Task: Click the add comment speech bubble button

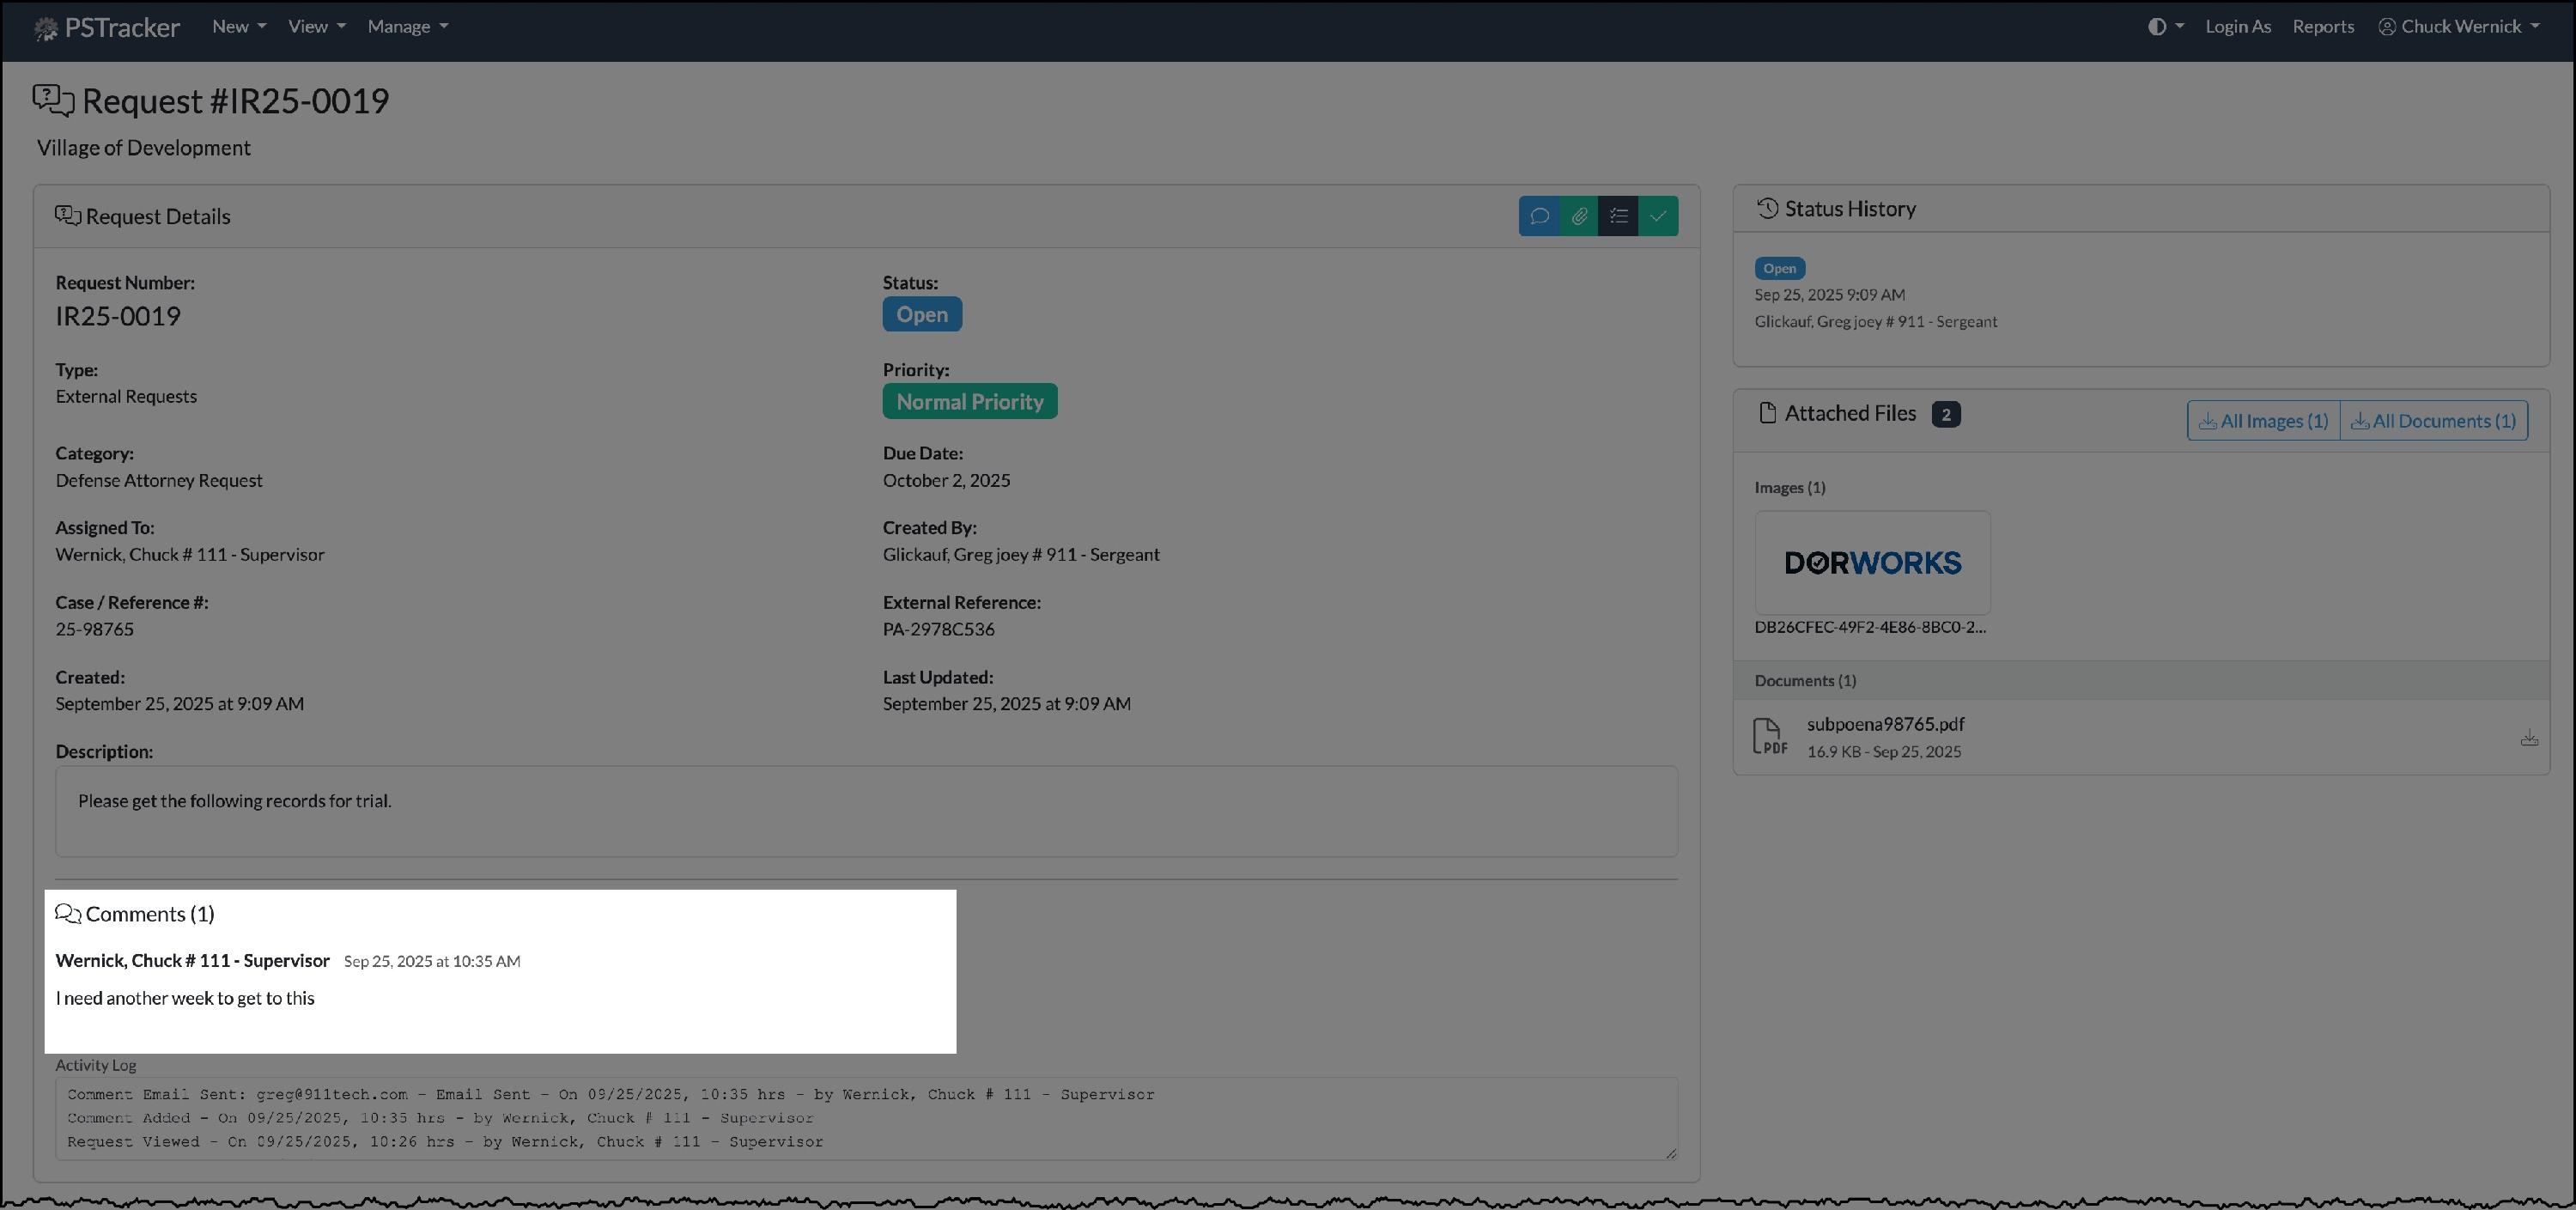Action: pyautogui.click(x=1539, y=216)
